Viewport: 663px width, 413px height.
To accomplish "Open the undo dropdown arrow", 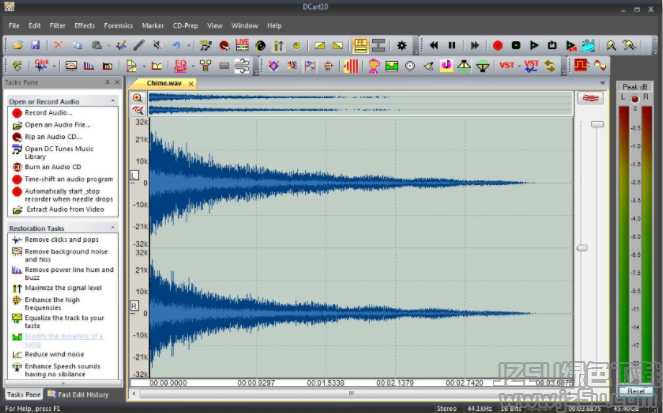I will [188, 46].
